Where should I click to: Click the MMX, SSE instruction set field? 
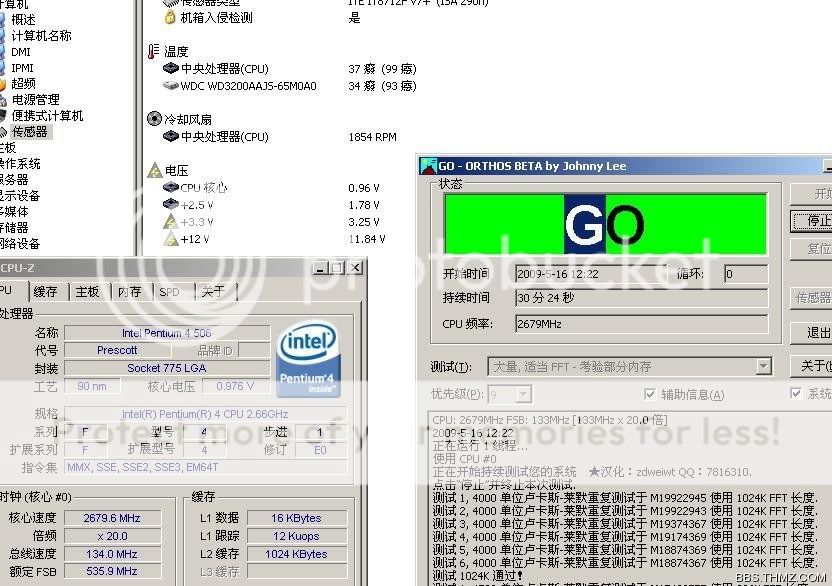coord(205,467)
